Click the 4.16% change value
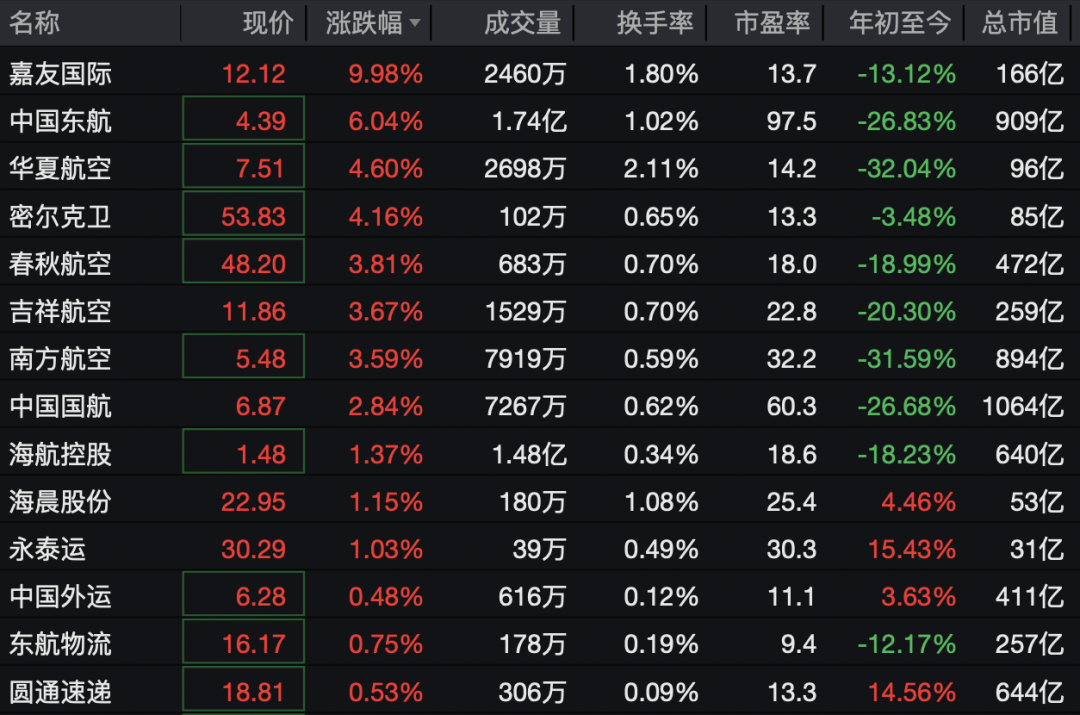 pos(386,216)
